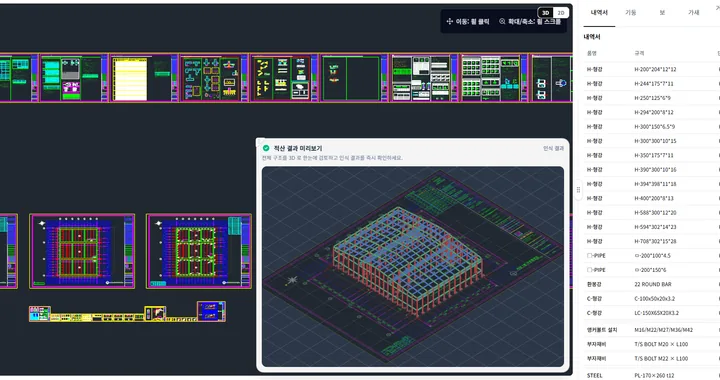Open the nearly empty two-pane drawing sheet
This screenshot has width=720, height=380.
point(354,78)
